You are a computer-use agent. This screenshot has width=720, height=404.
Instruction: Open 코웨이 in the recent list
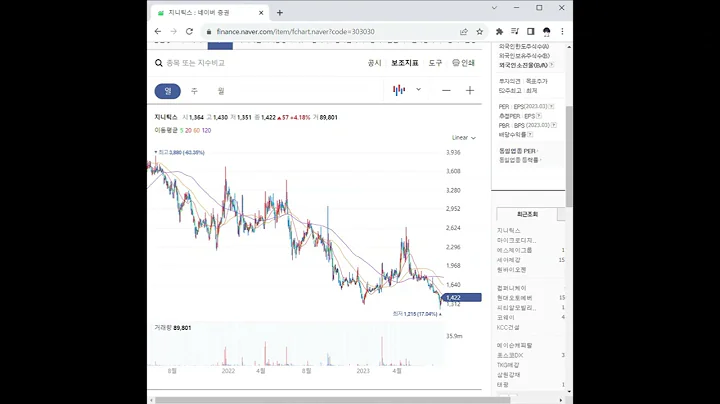pyautogui.click(x=506, y=318)
